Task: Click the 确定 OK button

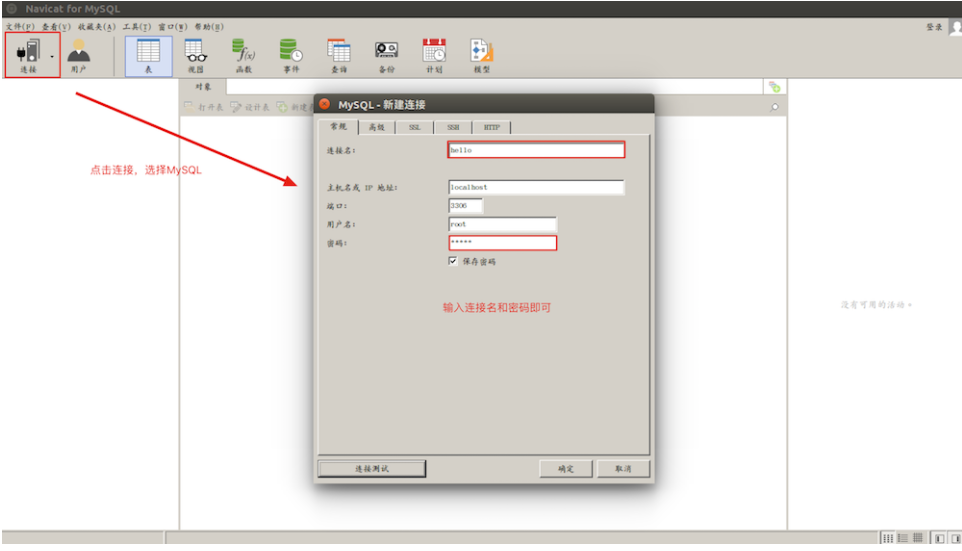Action: point(566,469)
